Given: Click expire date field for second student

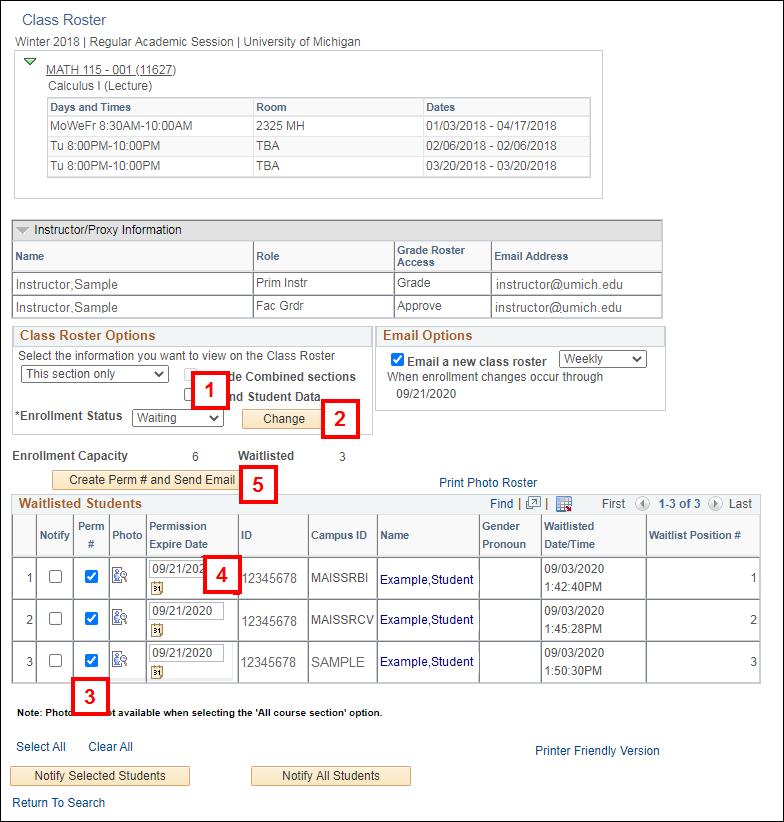Looking at the screenshot, I should point(186,610).
